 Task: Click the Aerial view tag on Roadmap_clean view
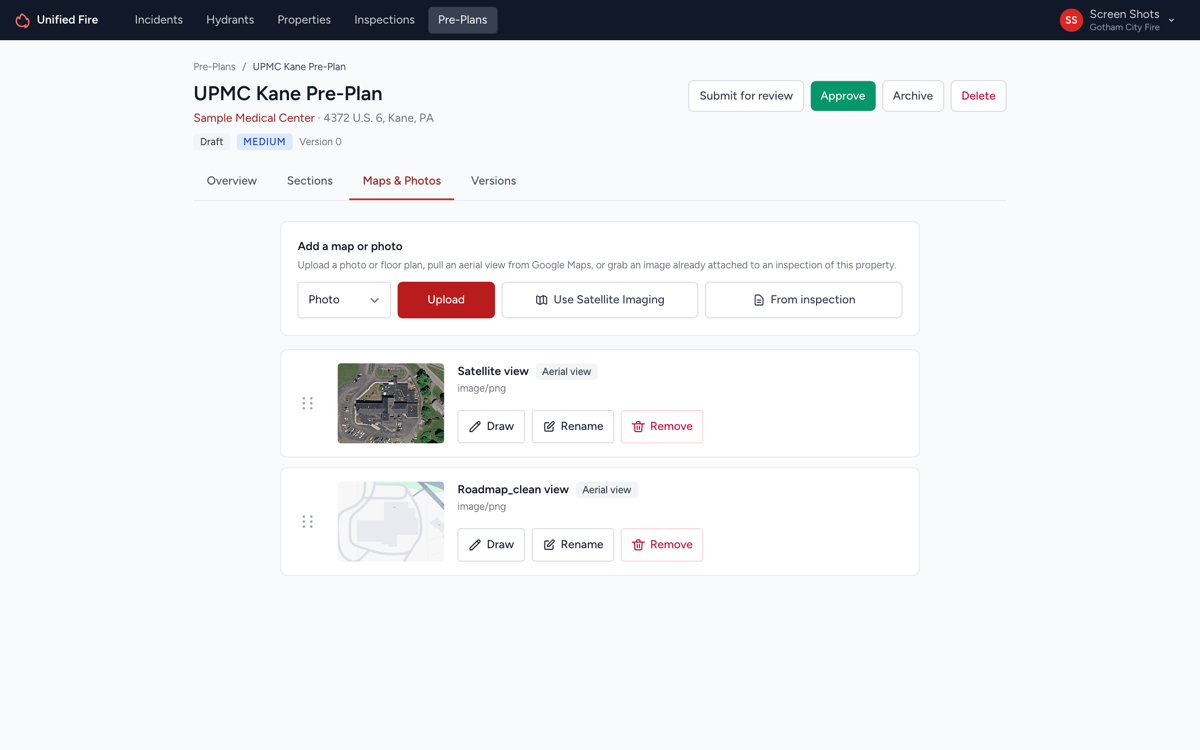tap(607, 490)
